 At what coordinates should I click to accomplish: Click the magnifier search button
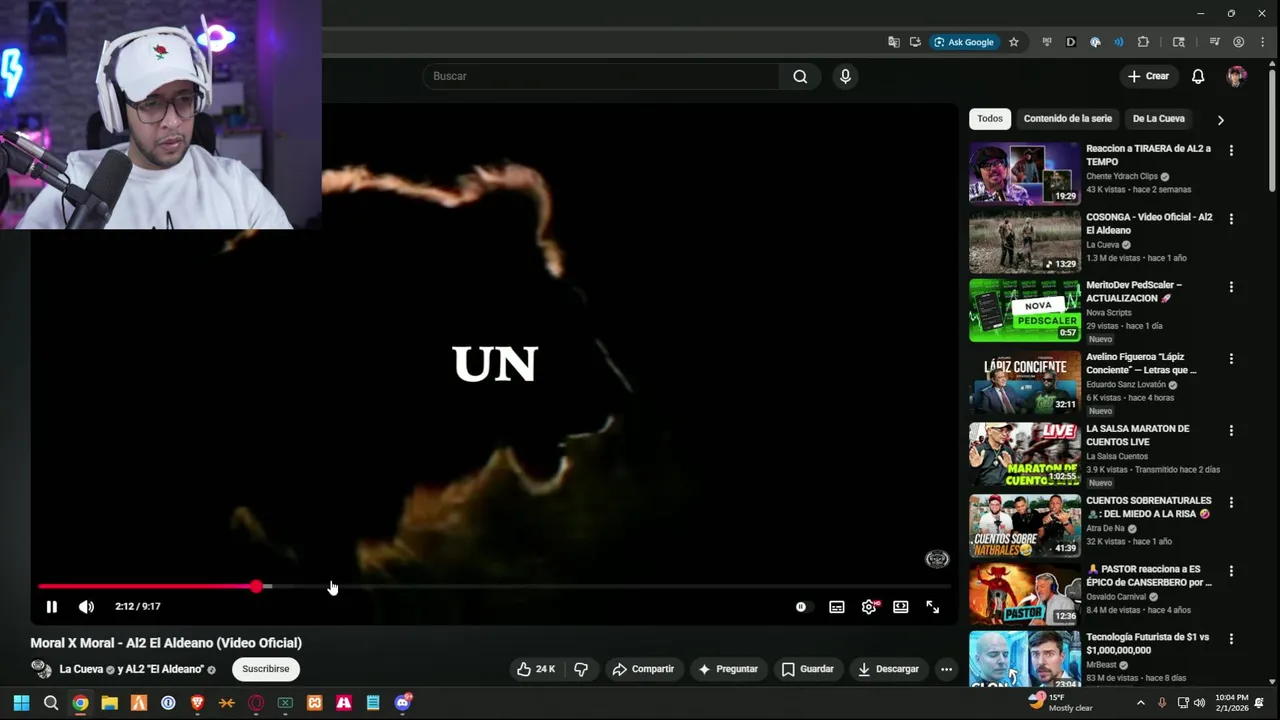tap(800, 76)
